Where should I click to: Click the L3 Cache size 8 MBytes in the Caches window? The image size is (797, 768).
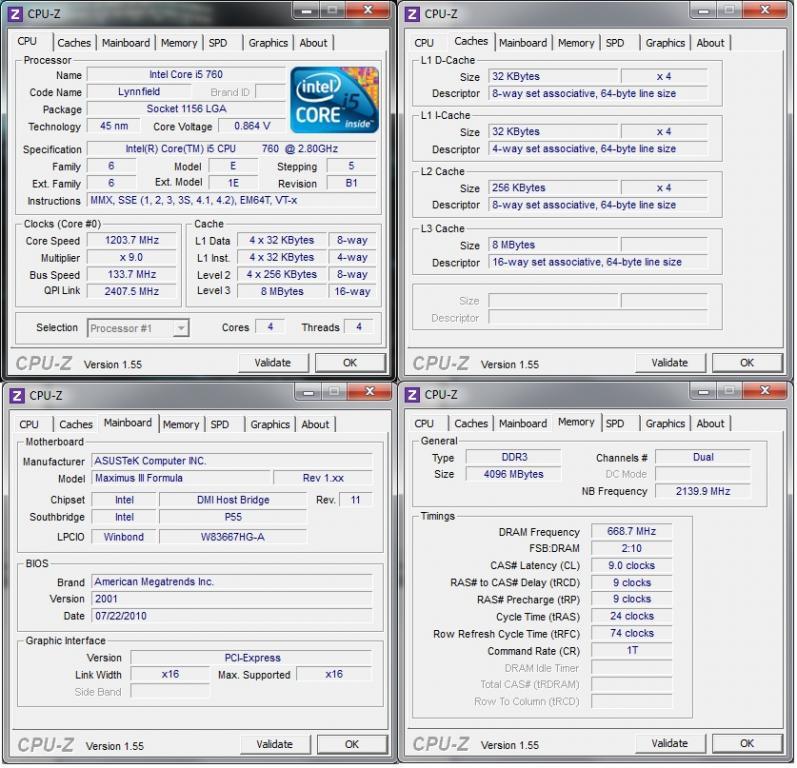pos(553,245)
